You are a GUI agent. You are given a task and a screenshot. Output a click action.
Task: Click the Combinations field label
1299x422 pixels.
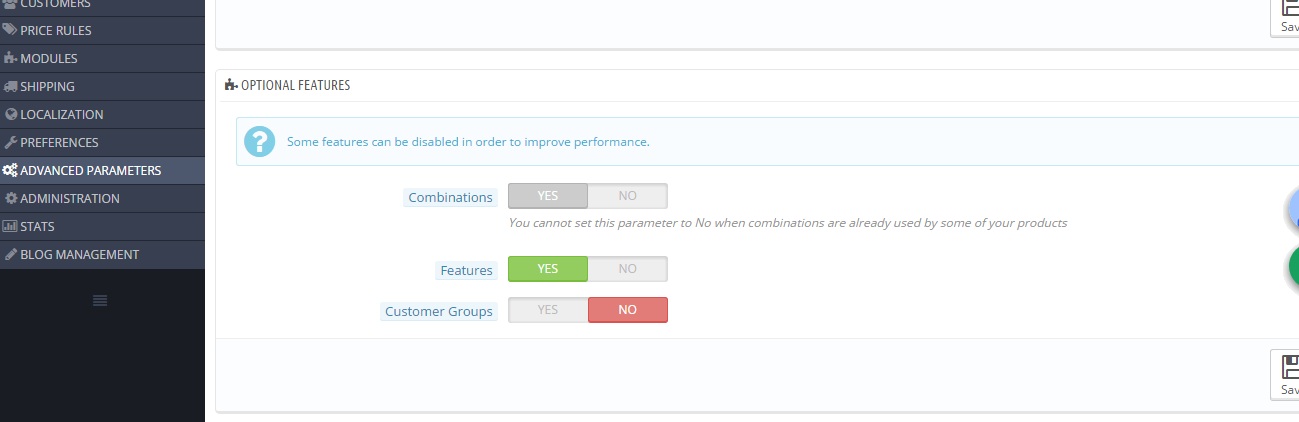[451, 198]
